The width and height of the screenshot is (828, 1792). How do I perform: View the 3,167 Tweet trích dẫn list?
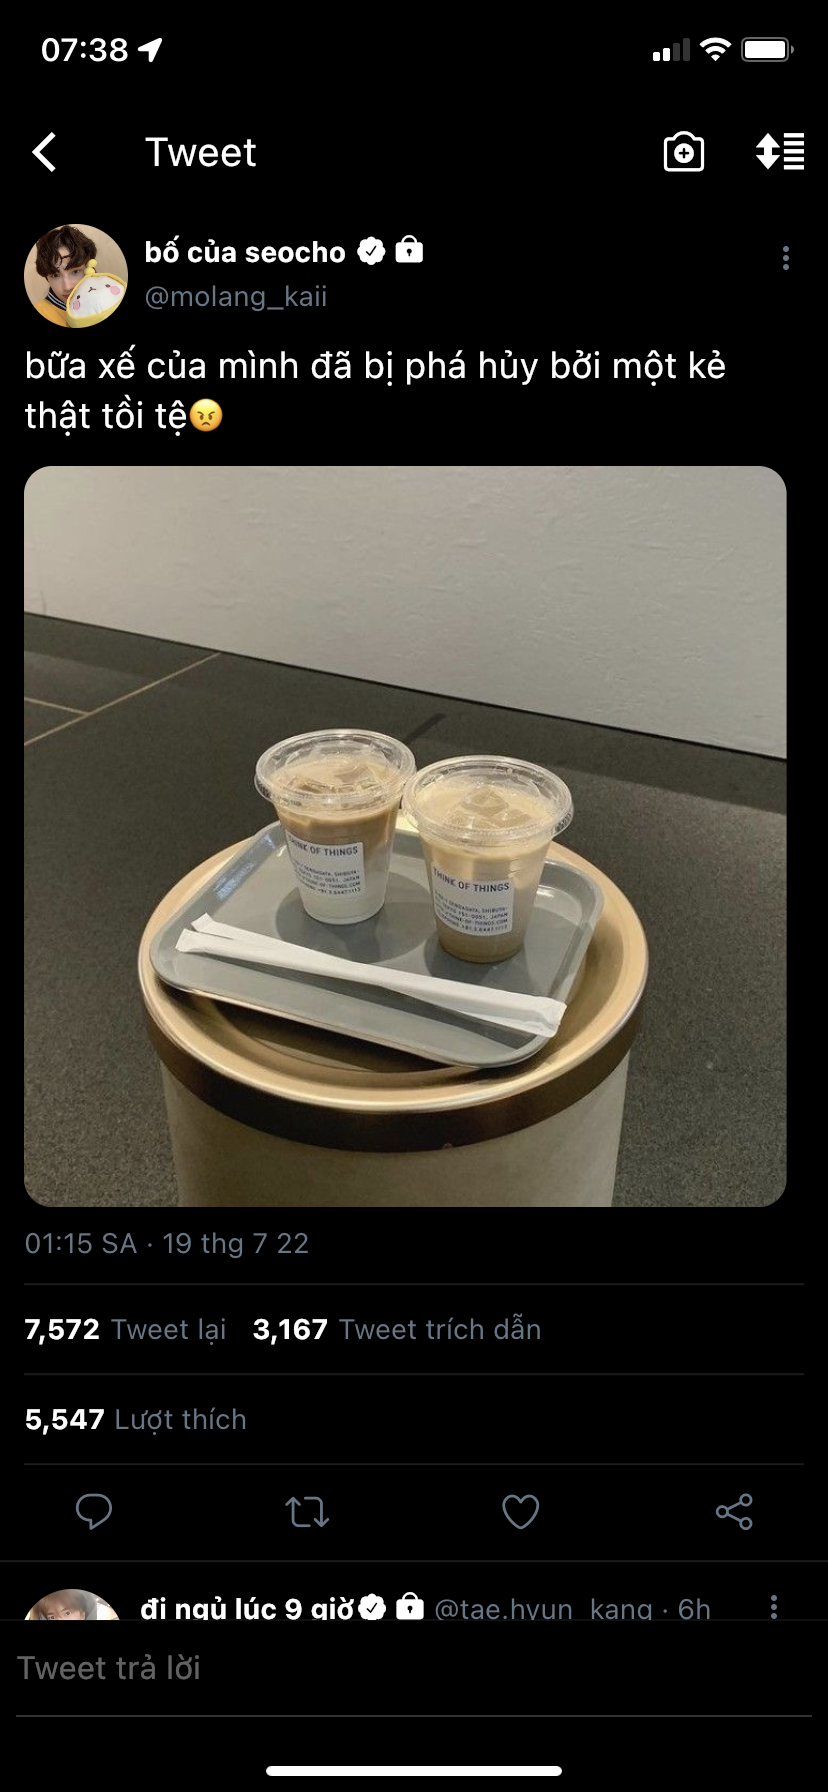(397, 1329)
